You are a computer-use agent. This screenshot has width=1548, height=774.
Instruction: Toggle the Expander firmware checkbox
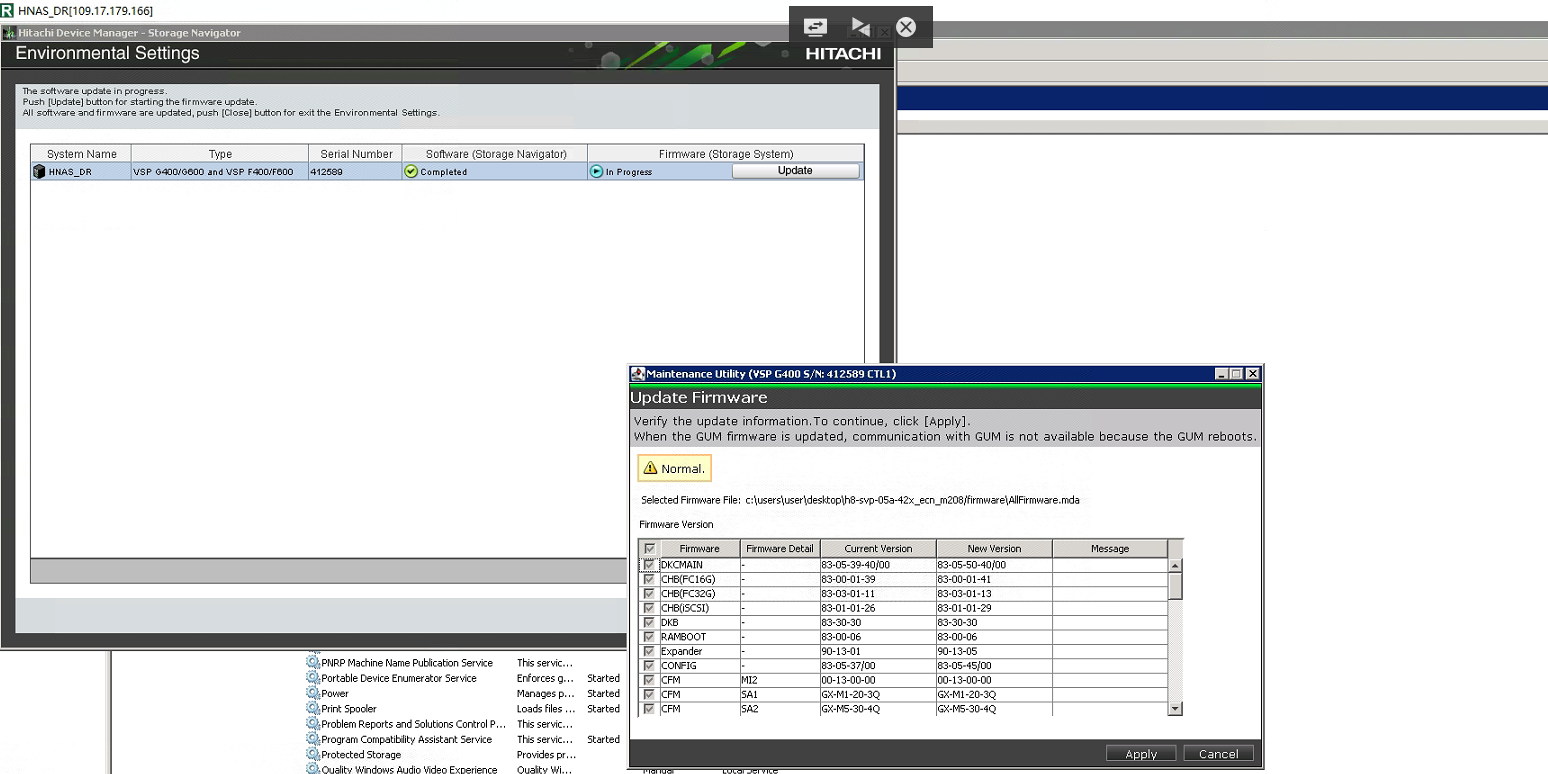(x=649, y=651)
